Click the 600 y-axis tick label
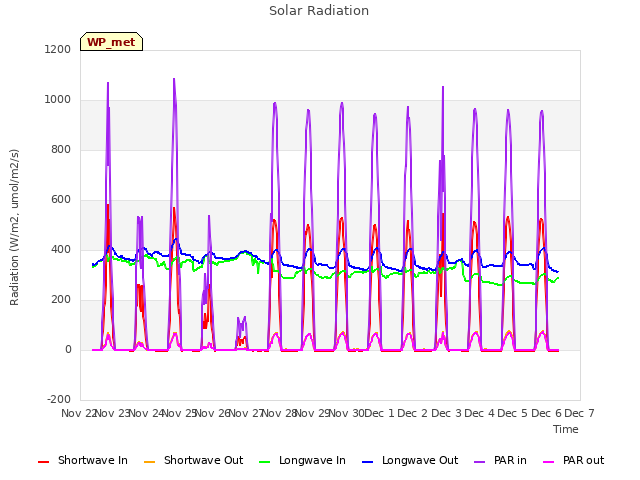Screen dimensions: 640x480 click(x=61, y=200)
